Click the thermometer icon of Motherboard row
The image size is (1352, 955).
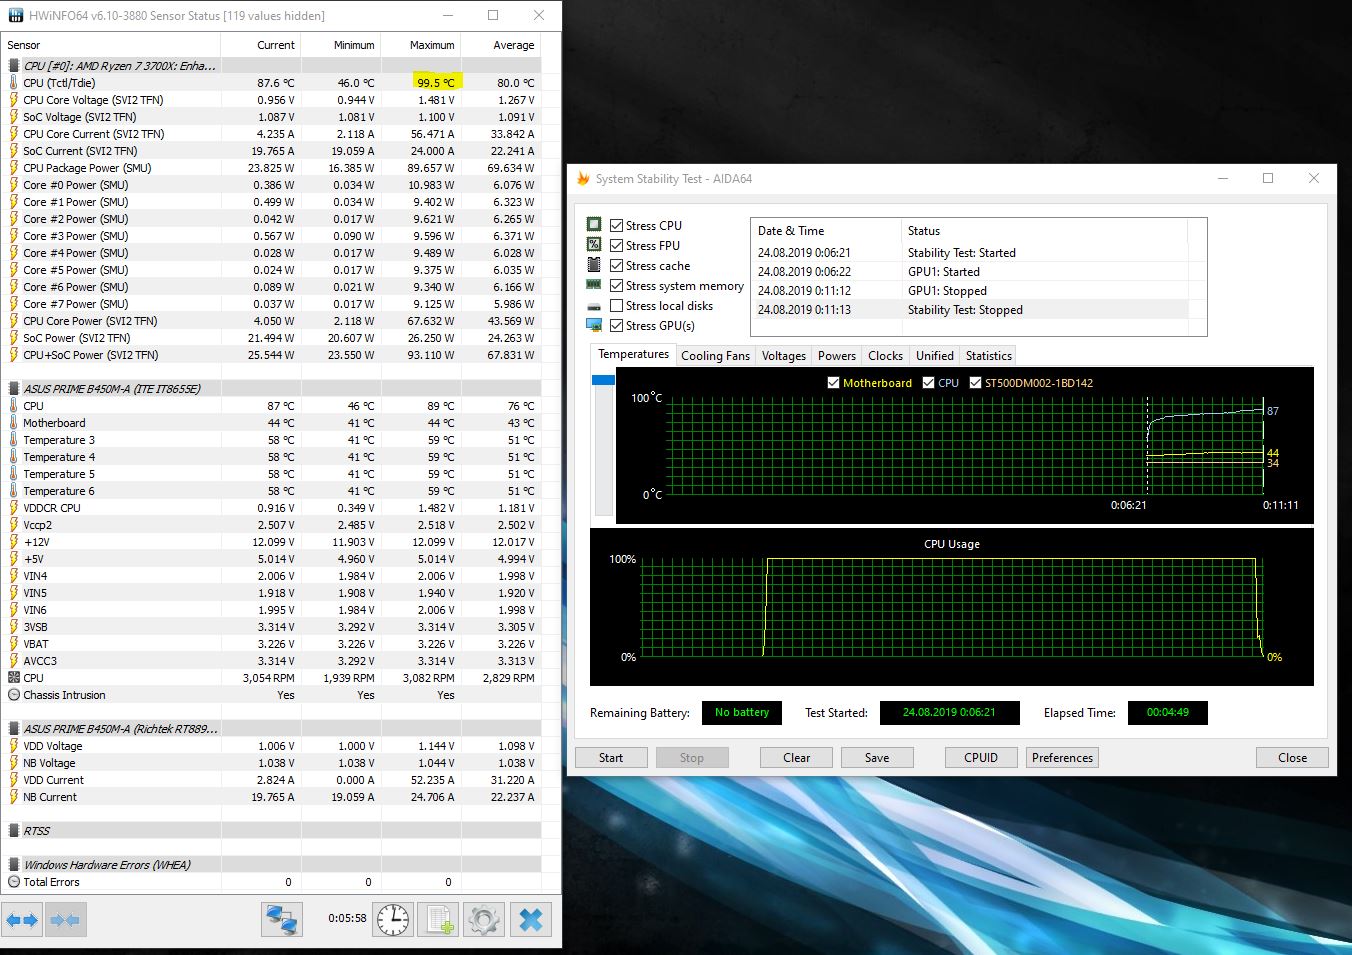click(14, 423)
